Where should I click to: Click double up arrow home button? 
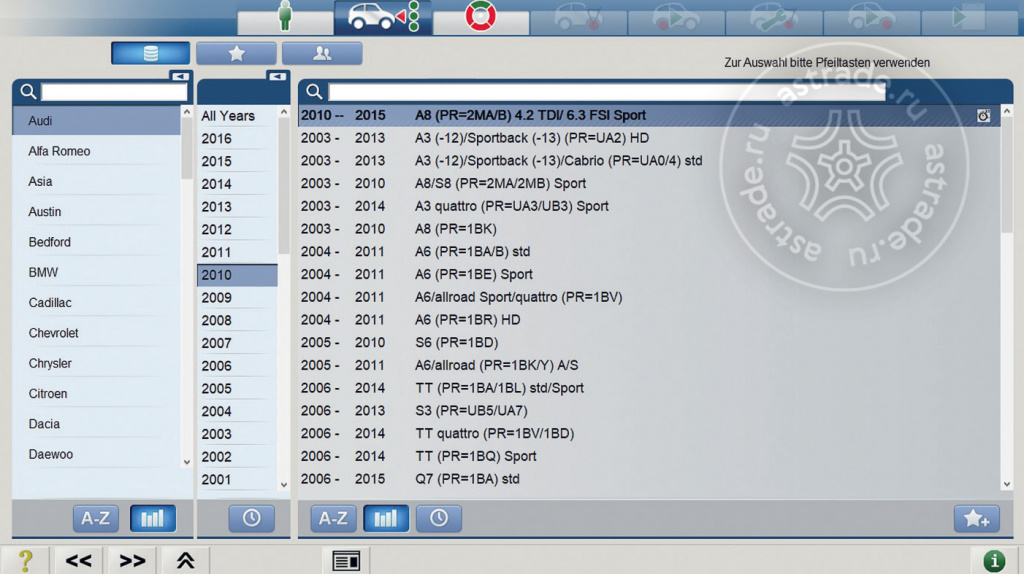pyautogui.click(x=185, y=560)
